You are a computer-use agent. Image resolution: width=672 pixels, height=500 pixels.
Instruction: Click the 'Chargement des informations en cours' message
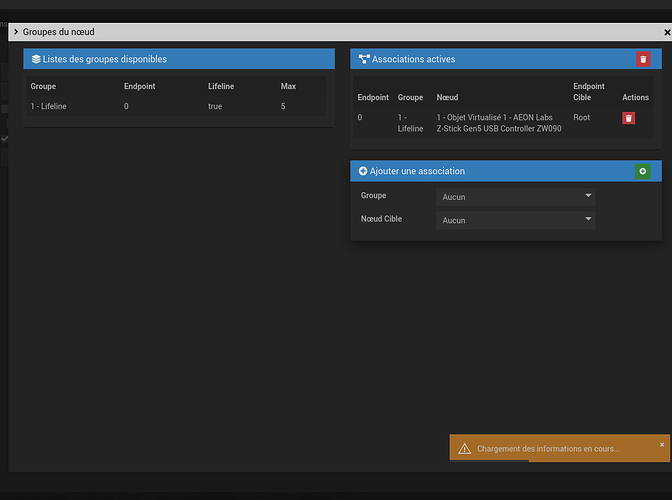(549, 449)
